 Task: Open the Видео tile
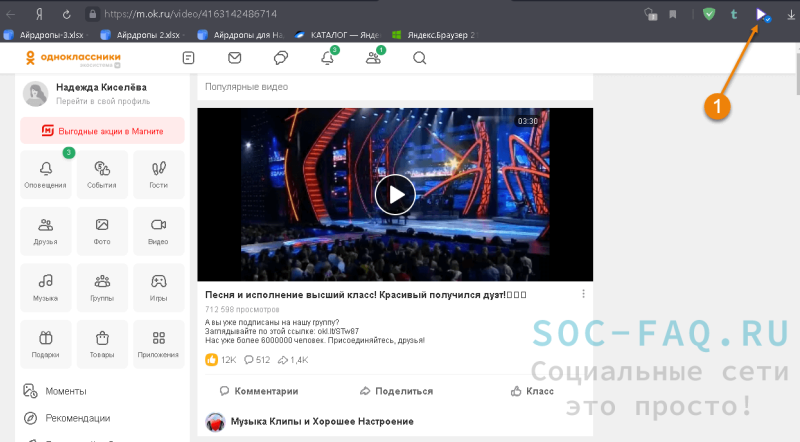coord(159,231)
